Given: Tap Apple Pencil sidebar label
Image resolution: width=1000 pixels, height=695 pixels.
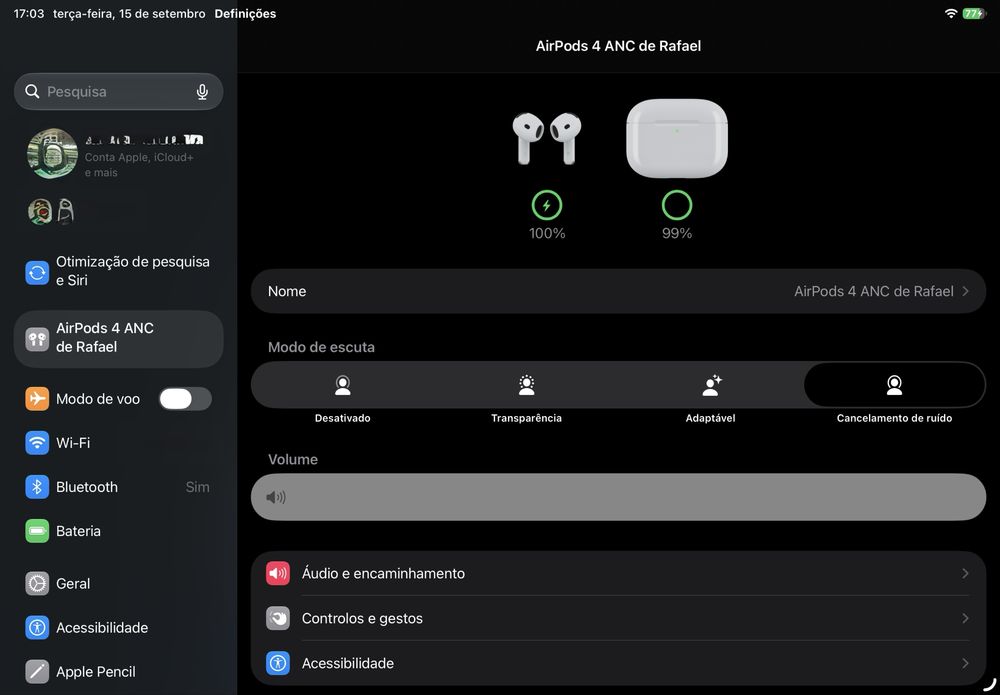Looking at the screenshot, I should 96,671.
